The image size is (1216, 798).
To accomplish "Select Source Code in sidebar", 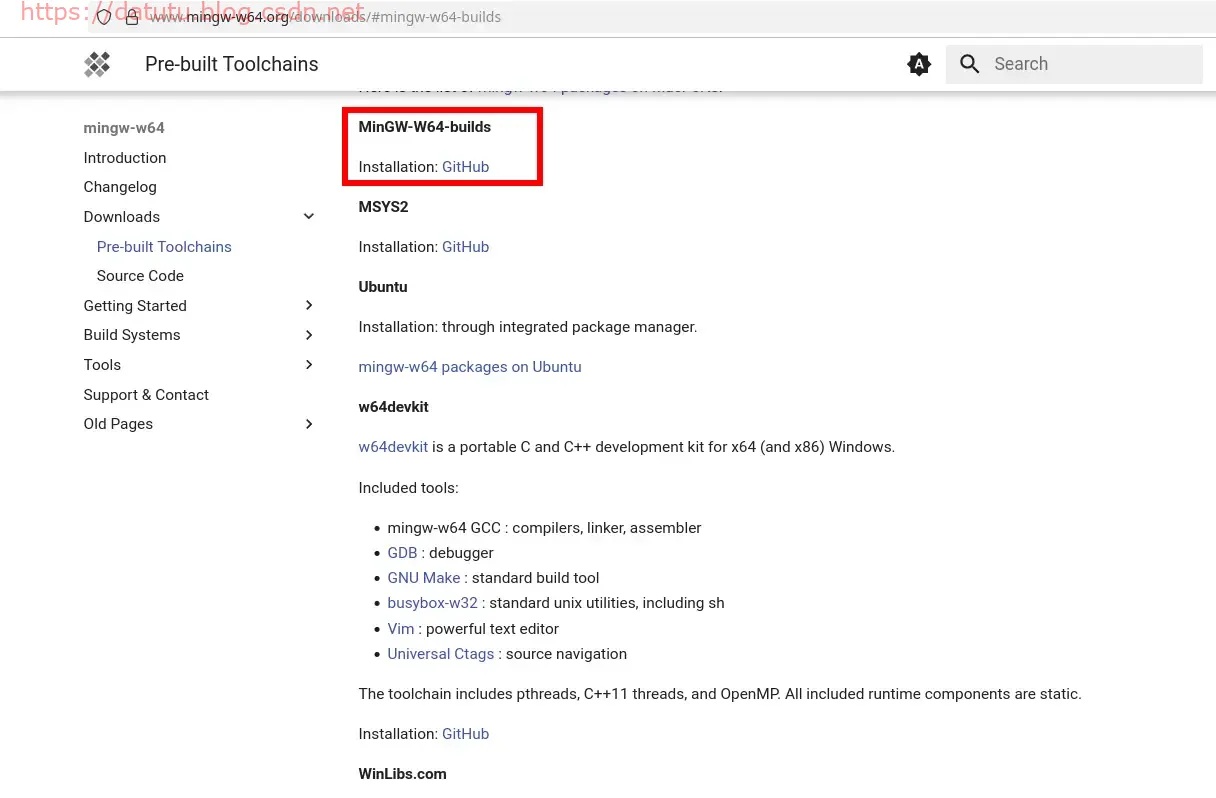I will 140,276.
